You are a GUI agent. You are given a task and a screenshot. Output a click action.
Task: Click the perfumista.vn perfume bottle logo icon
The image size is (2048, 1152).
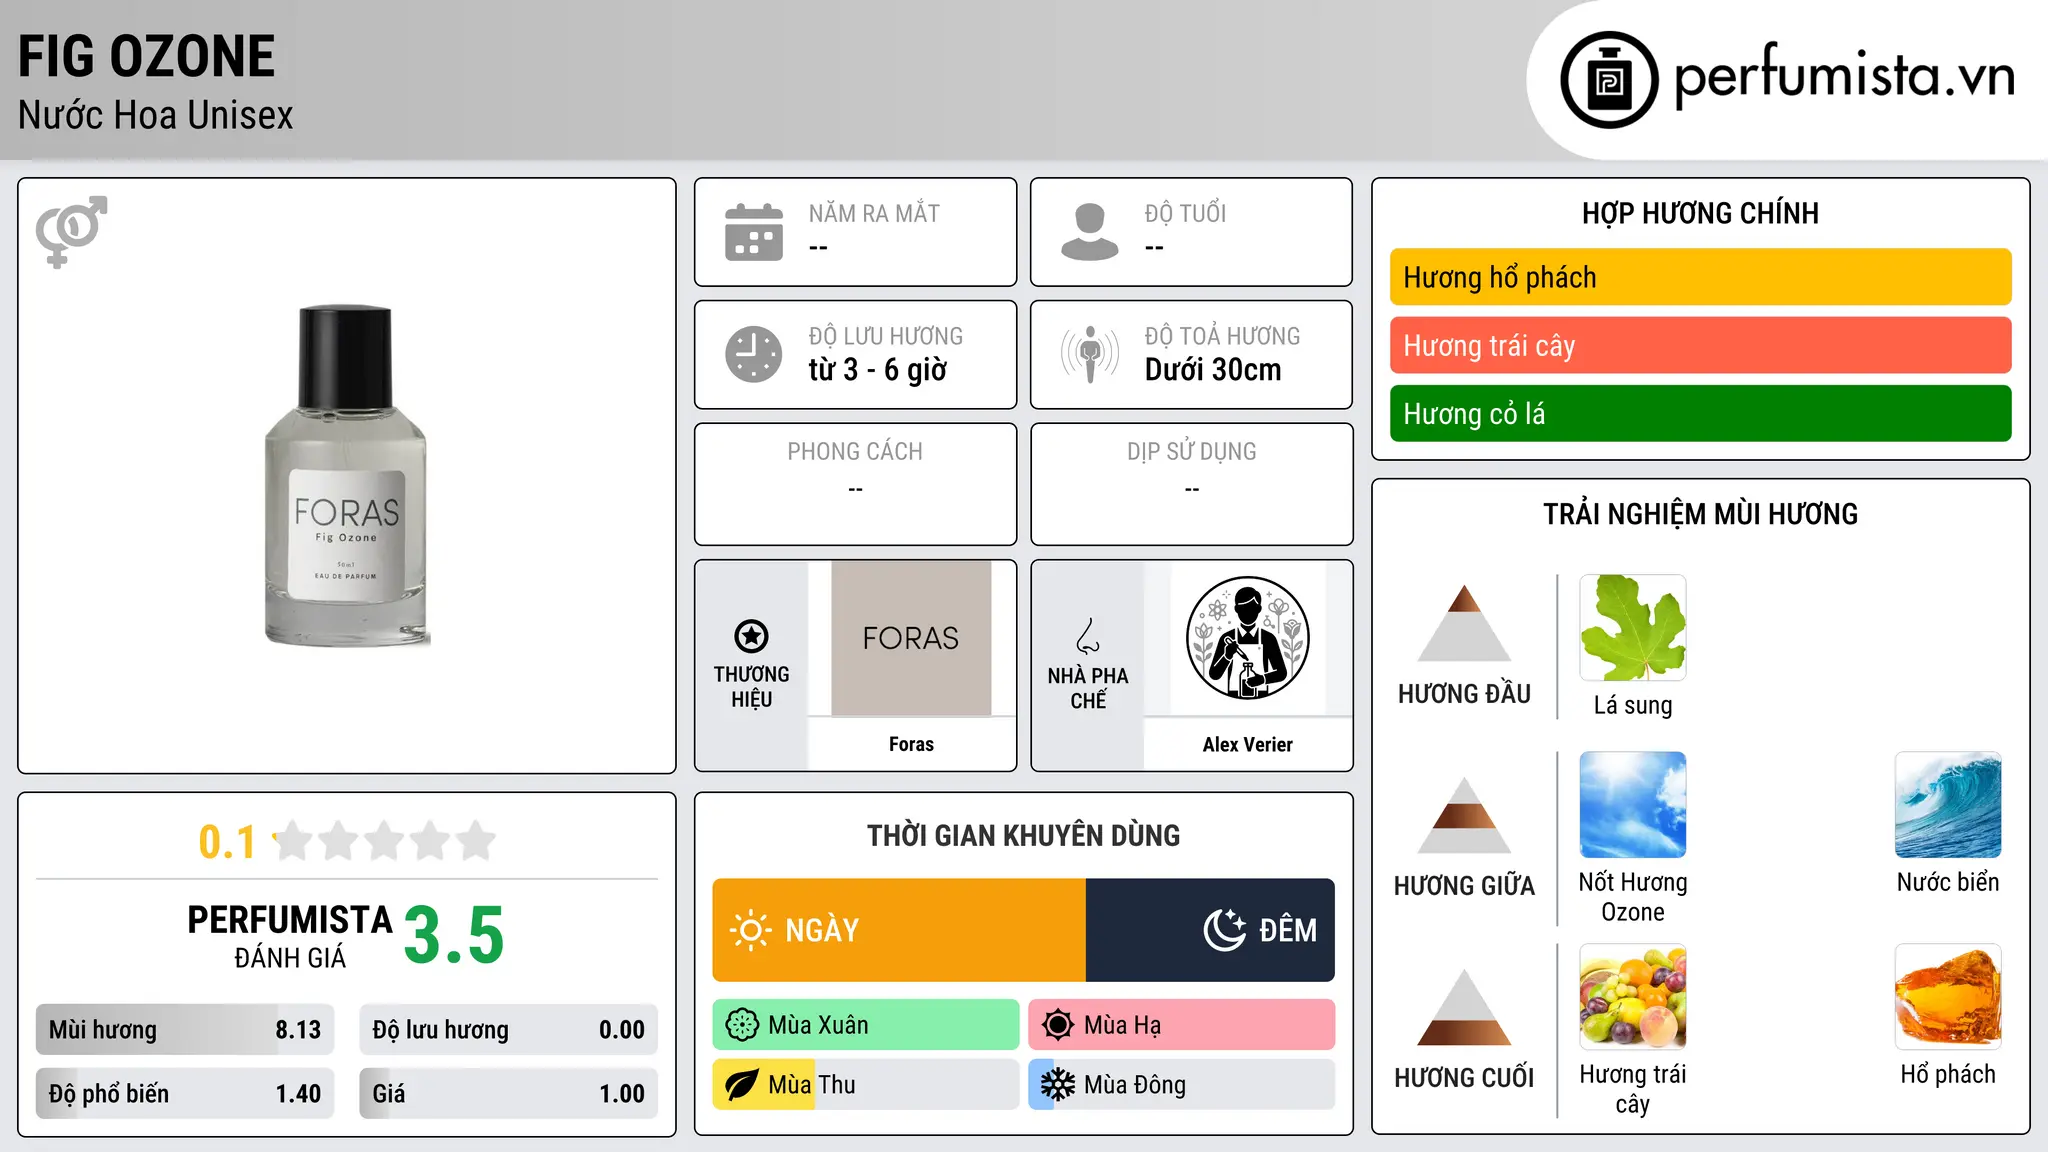(1609, 80)
